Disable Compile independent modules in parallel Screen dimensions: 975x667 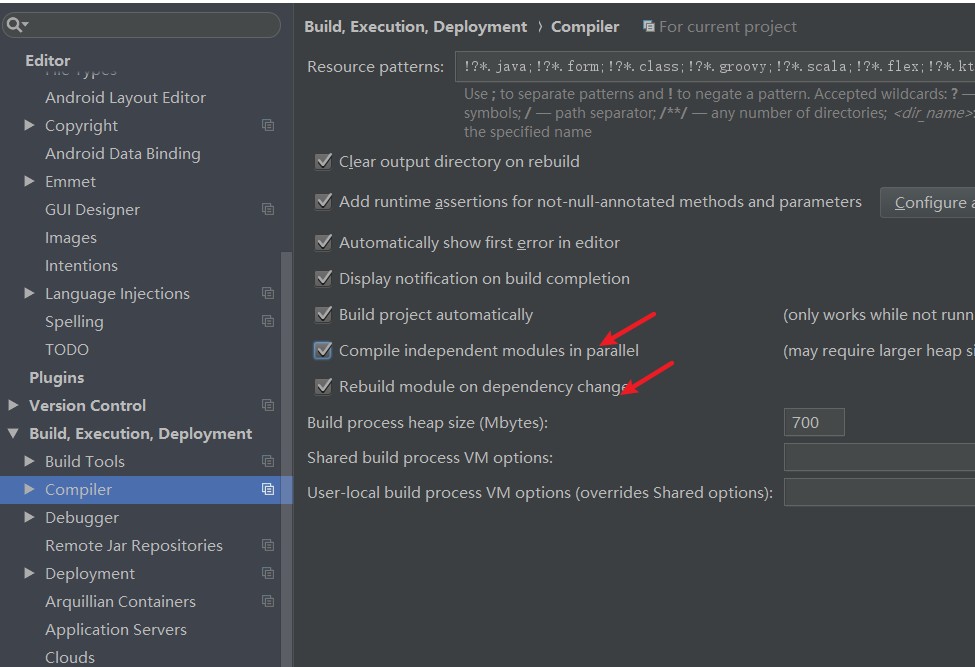click(x=323, y=350)
